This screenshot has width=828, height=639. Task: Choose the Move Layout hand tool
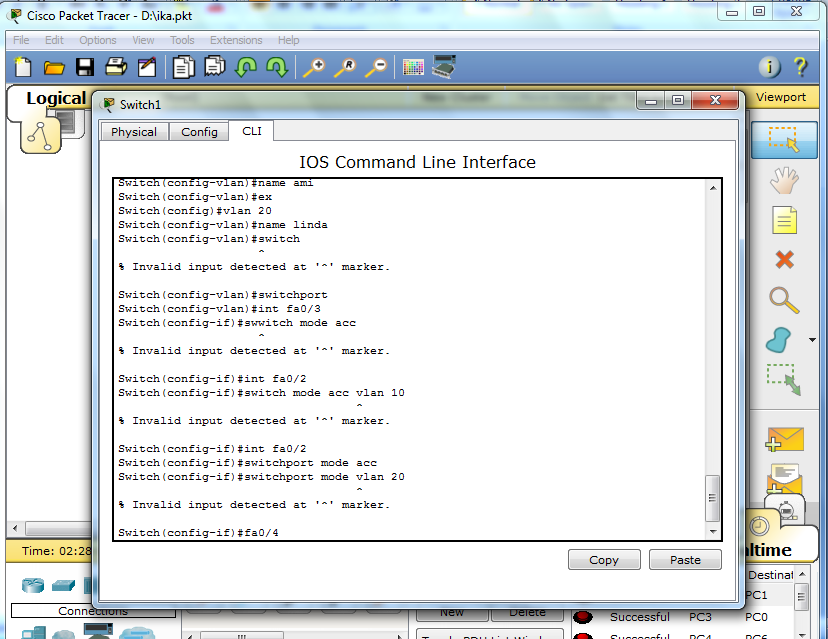[x=784, y=180]
